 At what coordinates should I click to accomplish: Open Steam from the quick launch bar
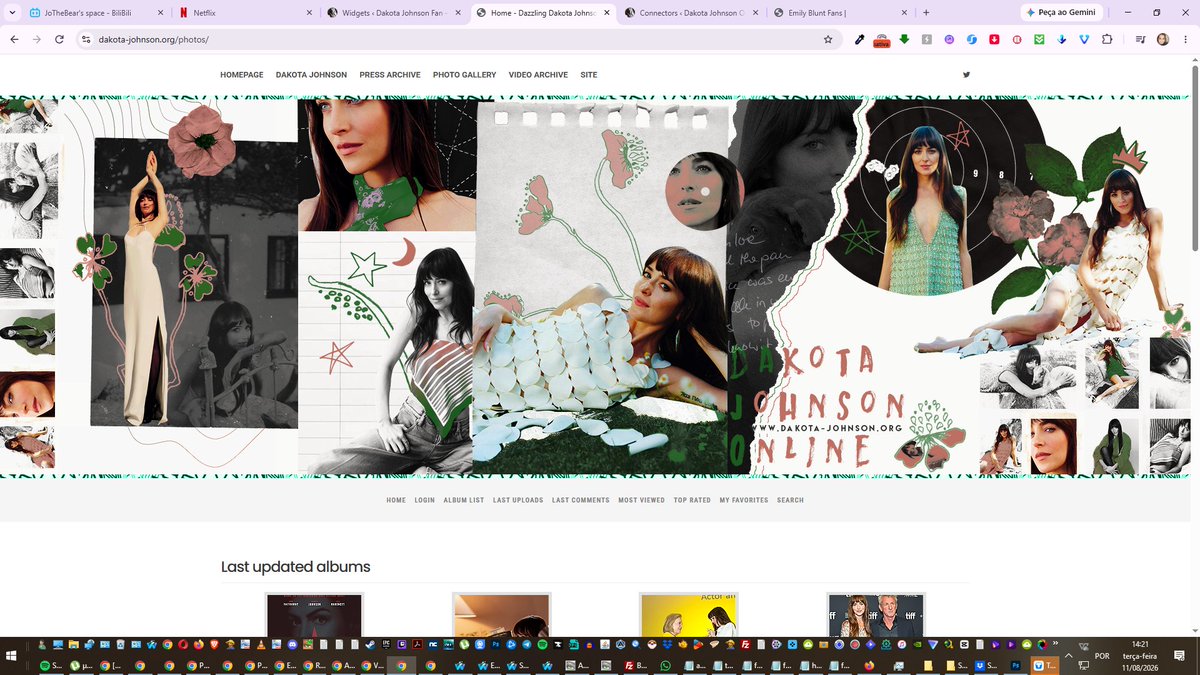[369, 644]
